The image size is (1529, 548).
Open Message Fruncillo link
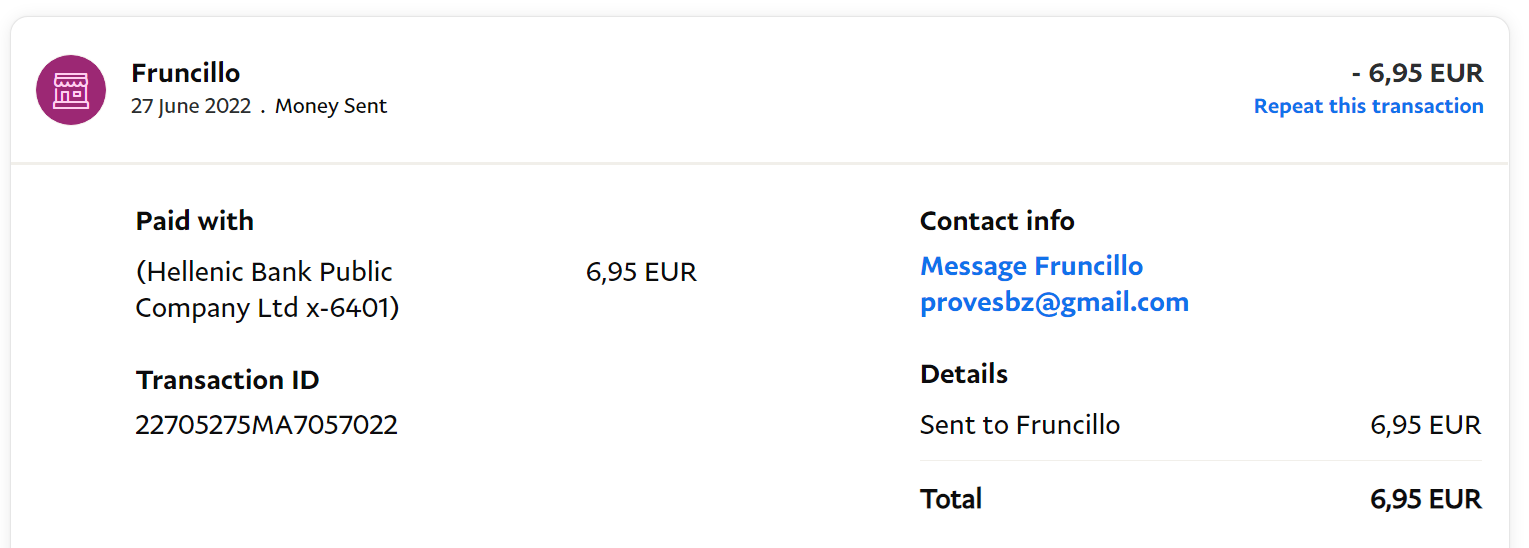coord(1031,266)
